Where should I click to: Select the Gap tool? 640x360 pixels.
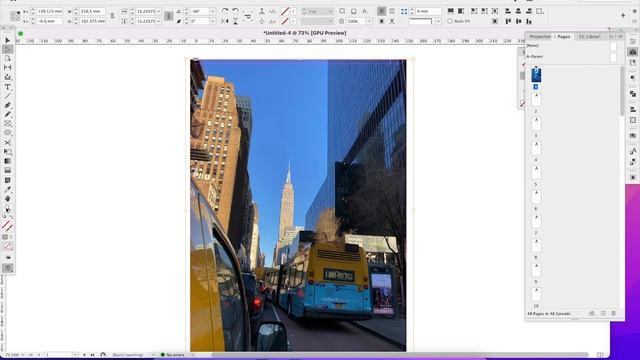[x=7, y=67]
